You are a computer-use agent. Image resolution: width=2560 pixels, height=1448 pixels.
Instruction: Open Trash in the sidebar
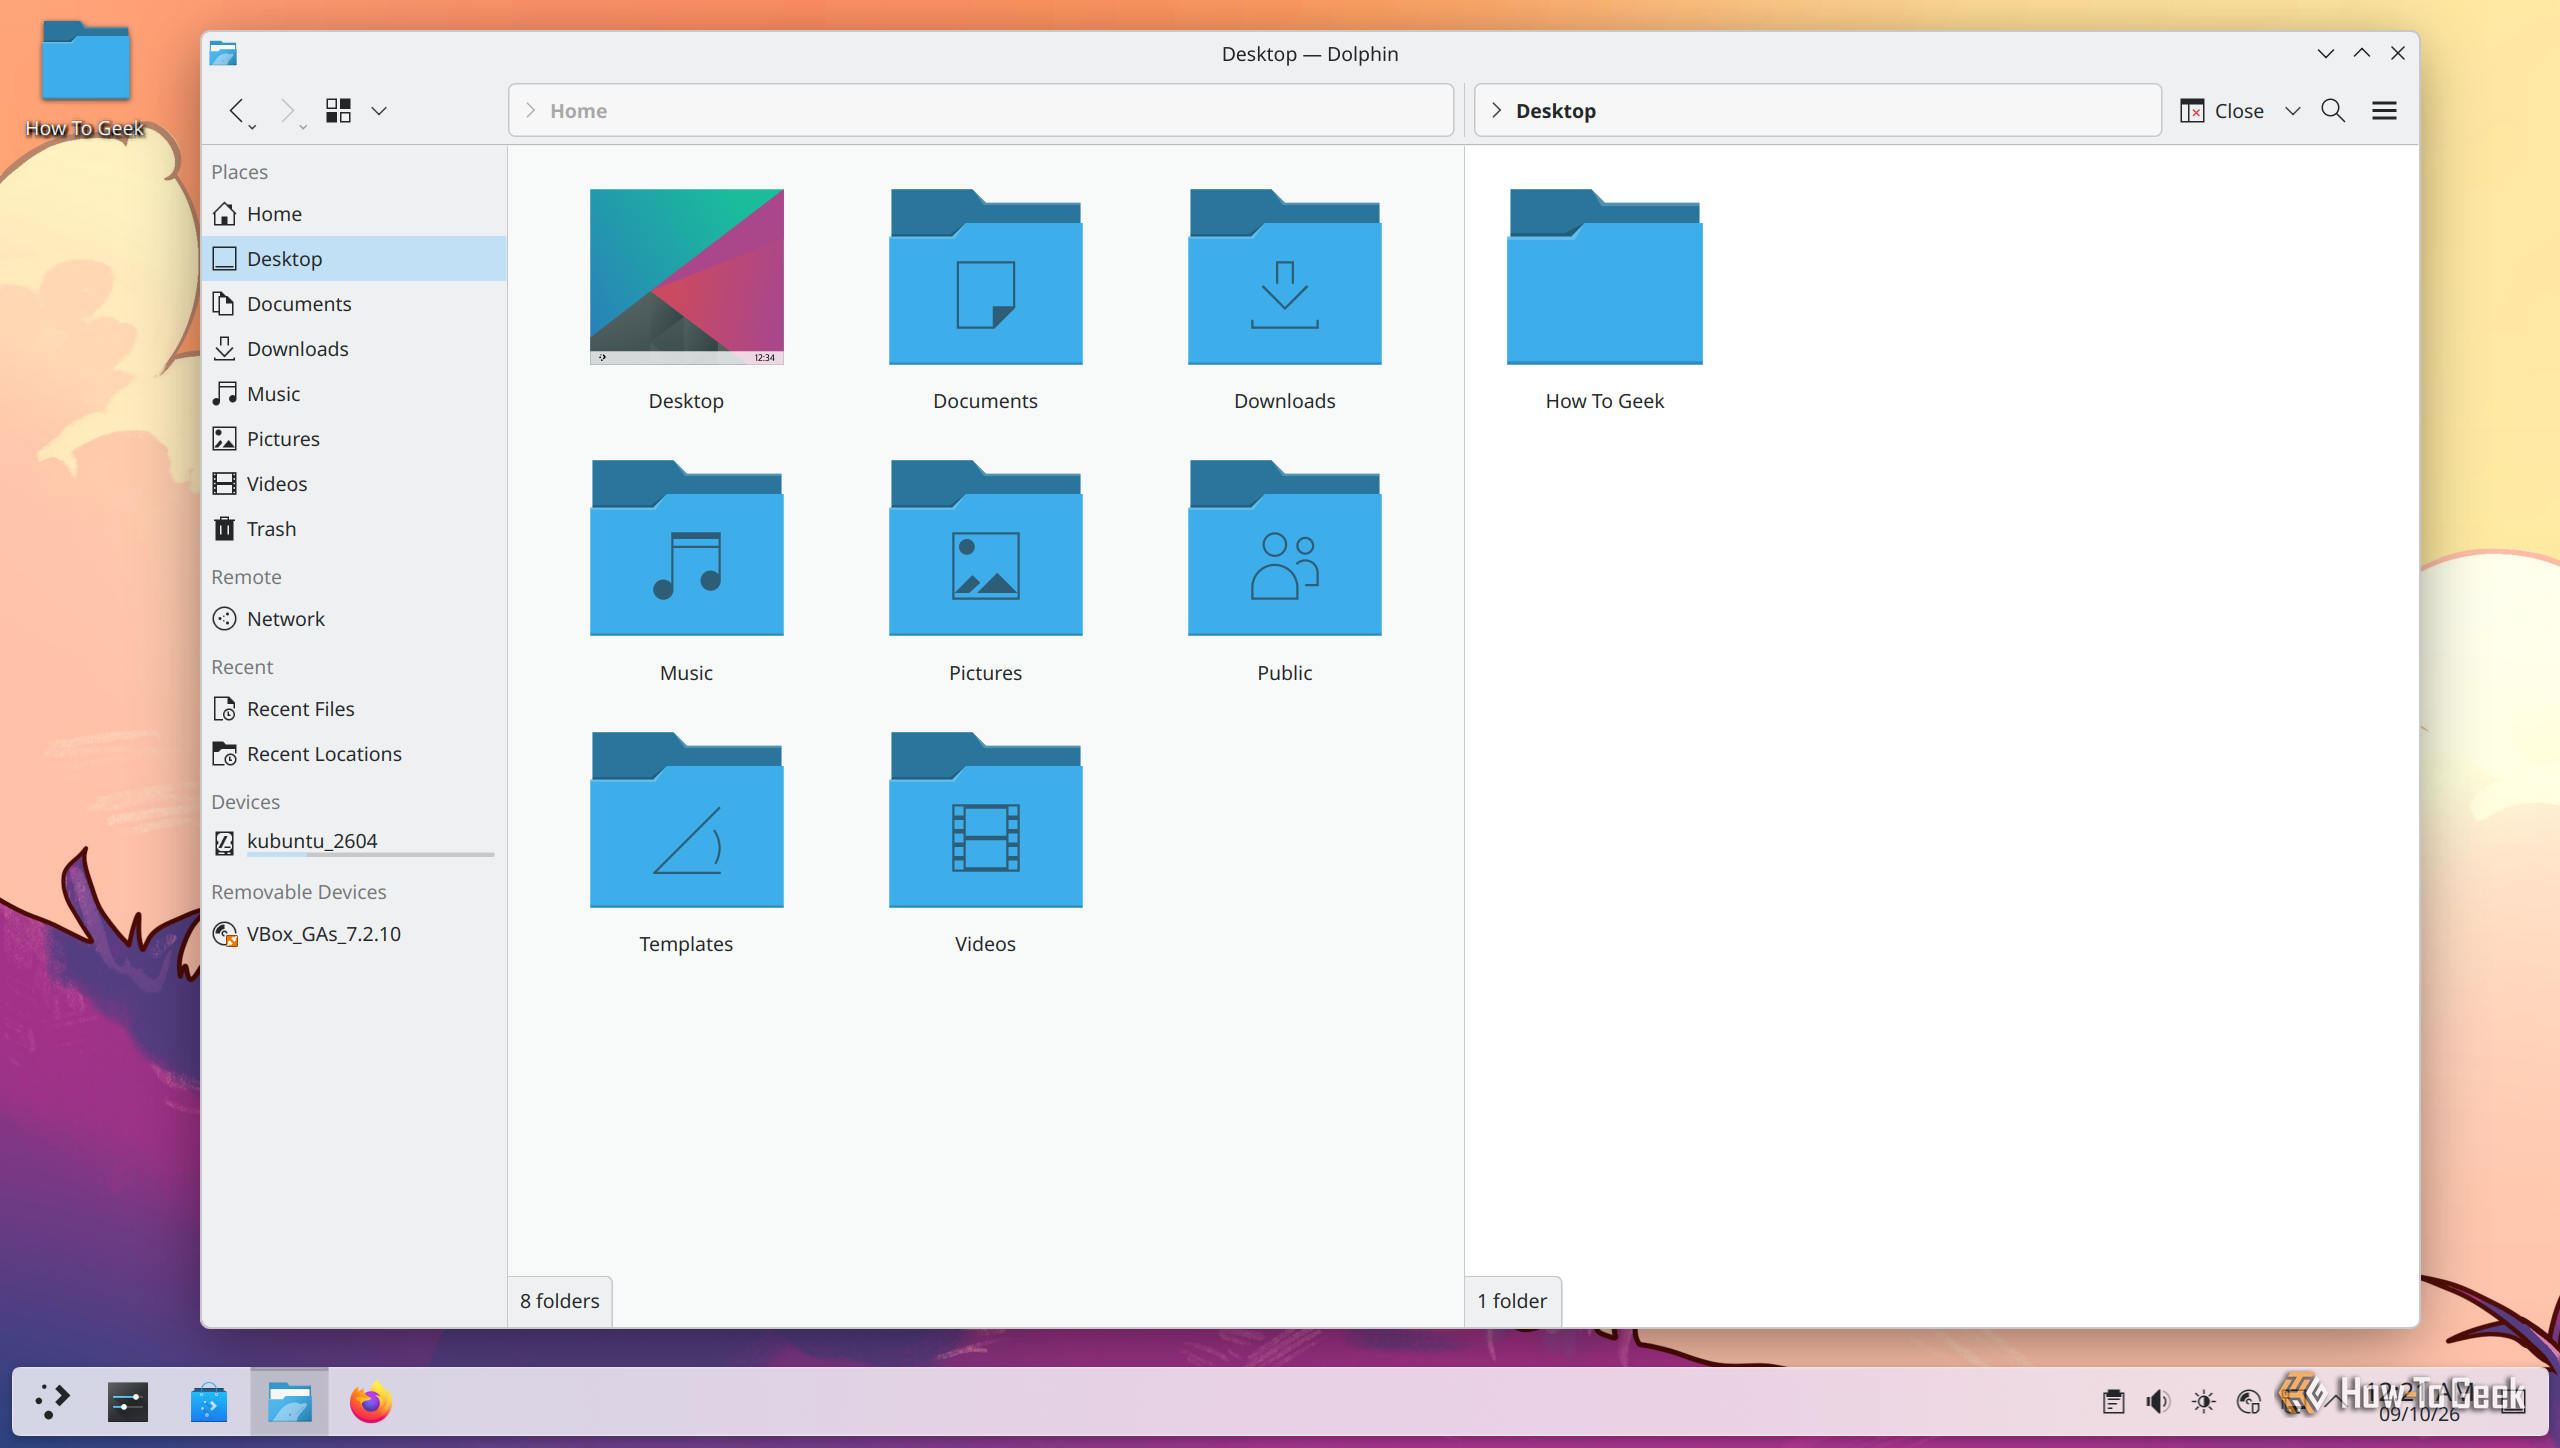click(354, 529)
